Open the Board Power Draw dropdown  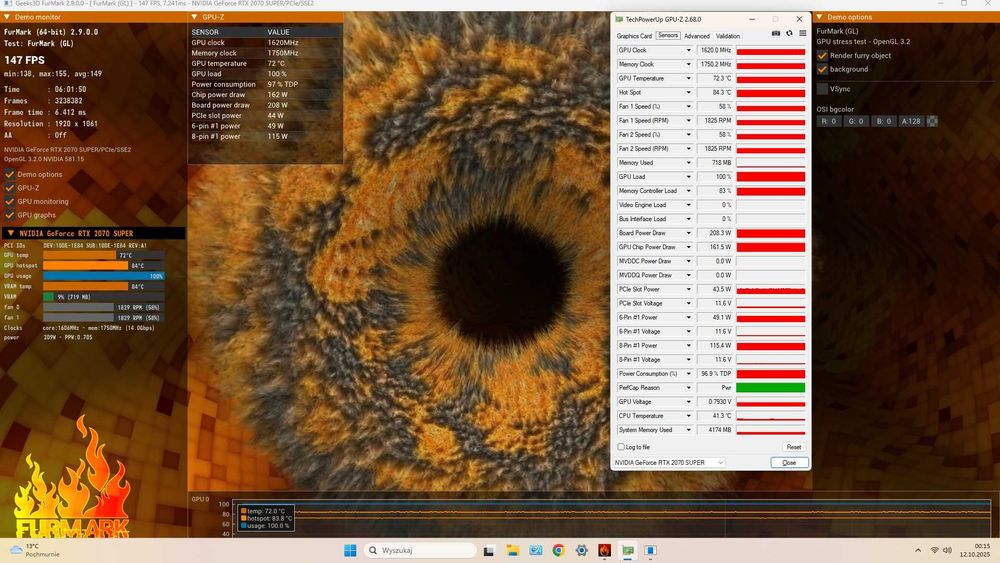pos(688,233)
